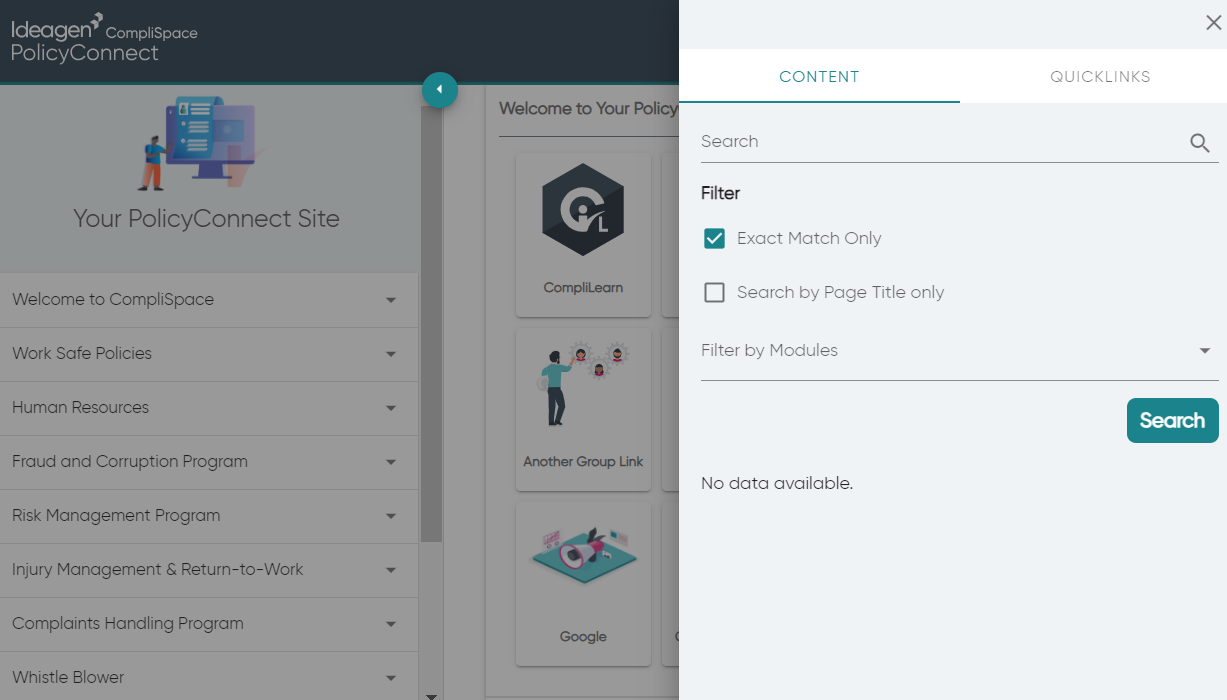Image resolution: width=1227 pixels, height=700 pixels.
Task: Select the CONTENT tab
Action: point(819,77)
